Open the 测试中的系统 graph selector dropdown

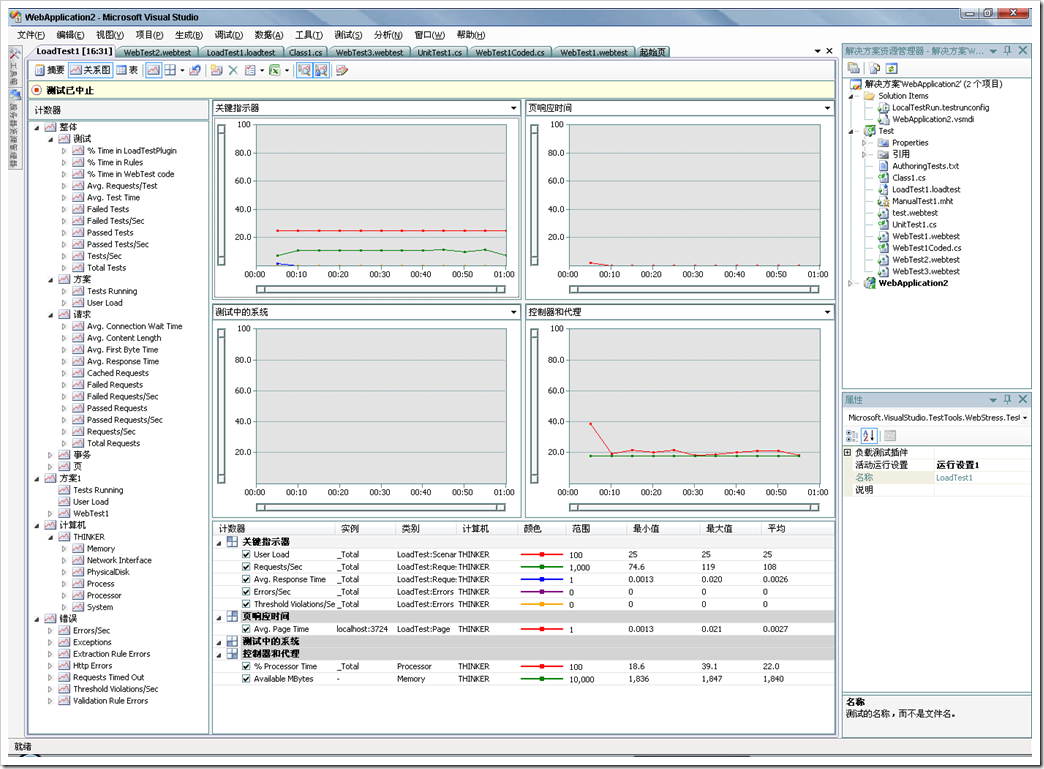point(513,312)
